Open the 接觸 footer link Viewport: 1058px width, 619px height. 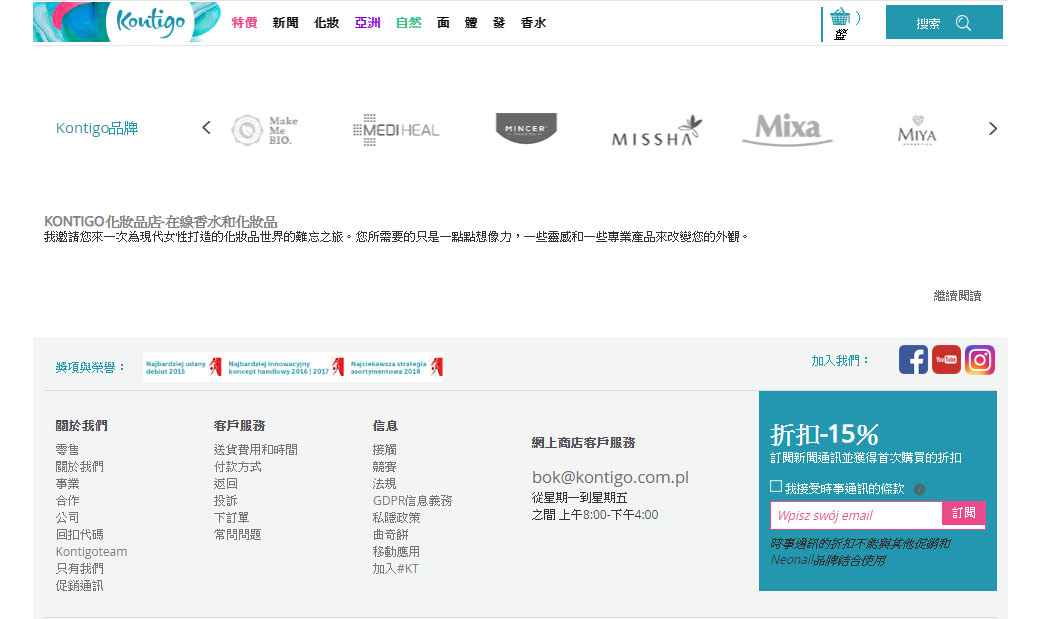click(x=385, y=450)
